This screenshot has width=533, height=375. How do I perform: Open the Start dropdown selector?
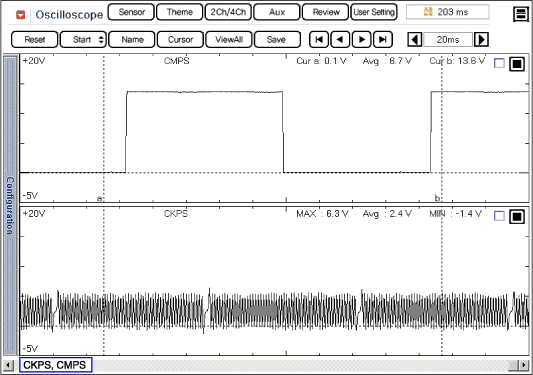(83, 40)
